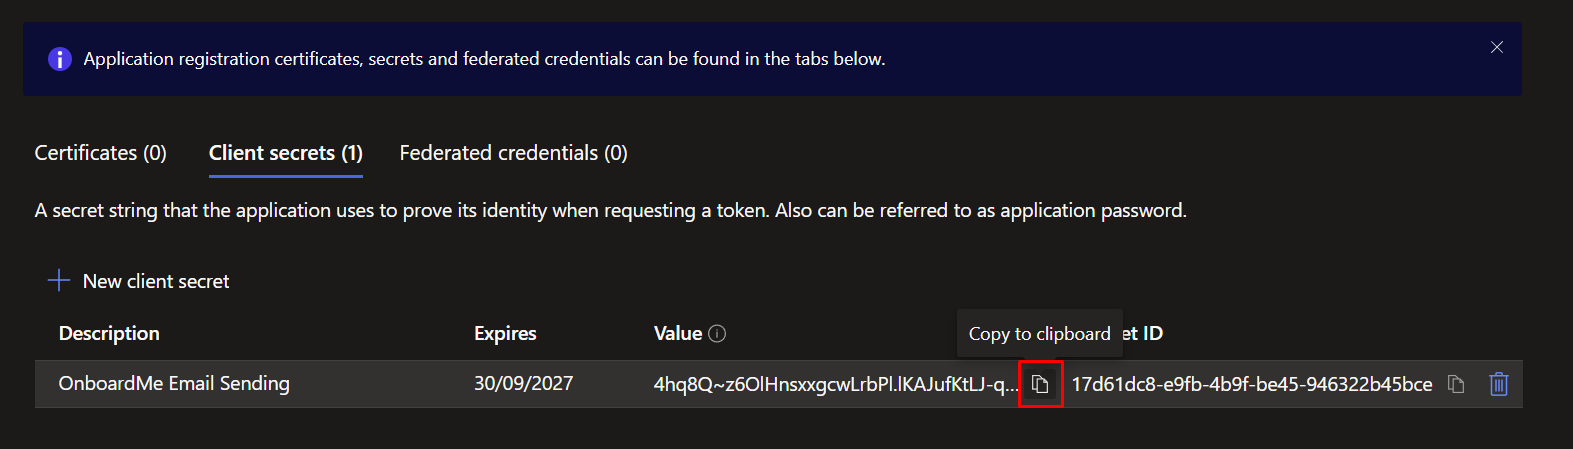Click the Value column info icon
This screenshot has height=449, width=1573.
click(x=717, y=334)
